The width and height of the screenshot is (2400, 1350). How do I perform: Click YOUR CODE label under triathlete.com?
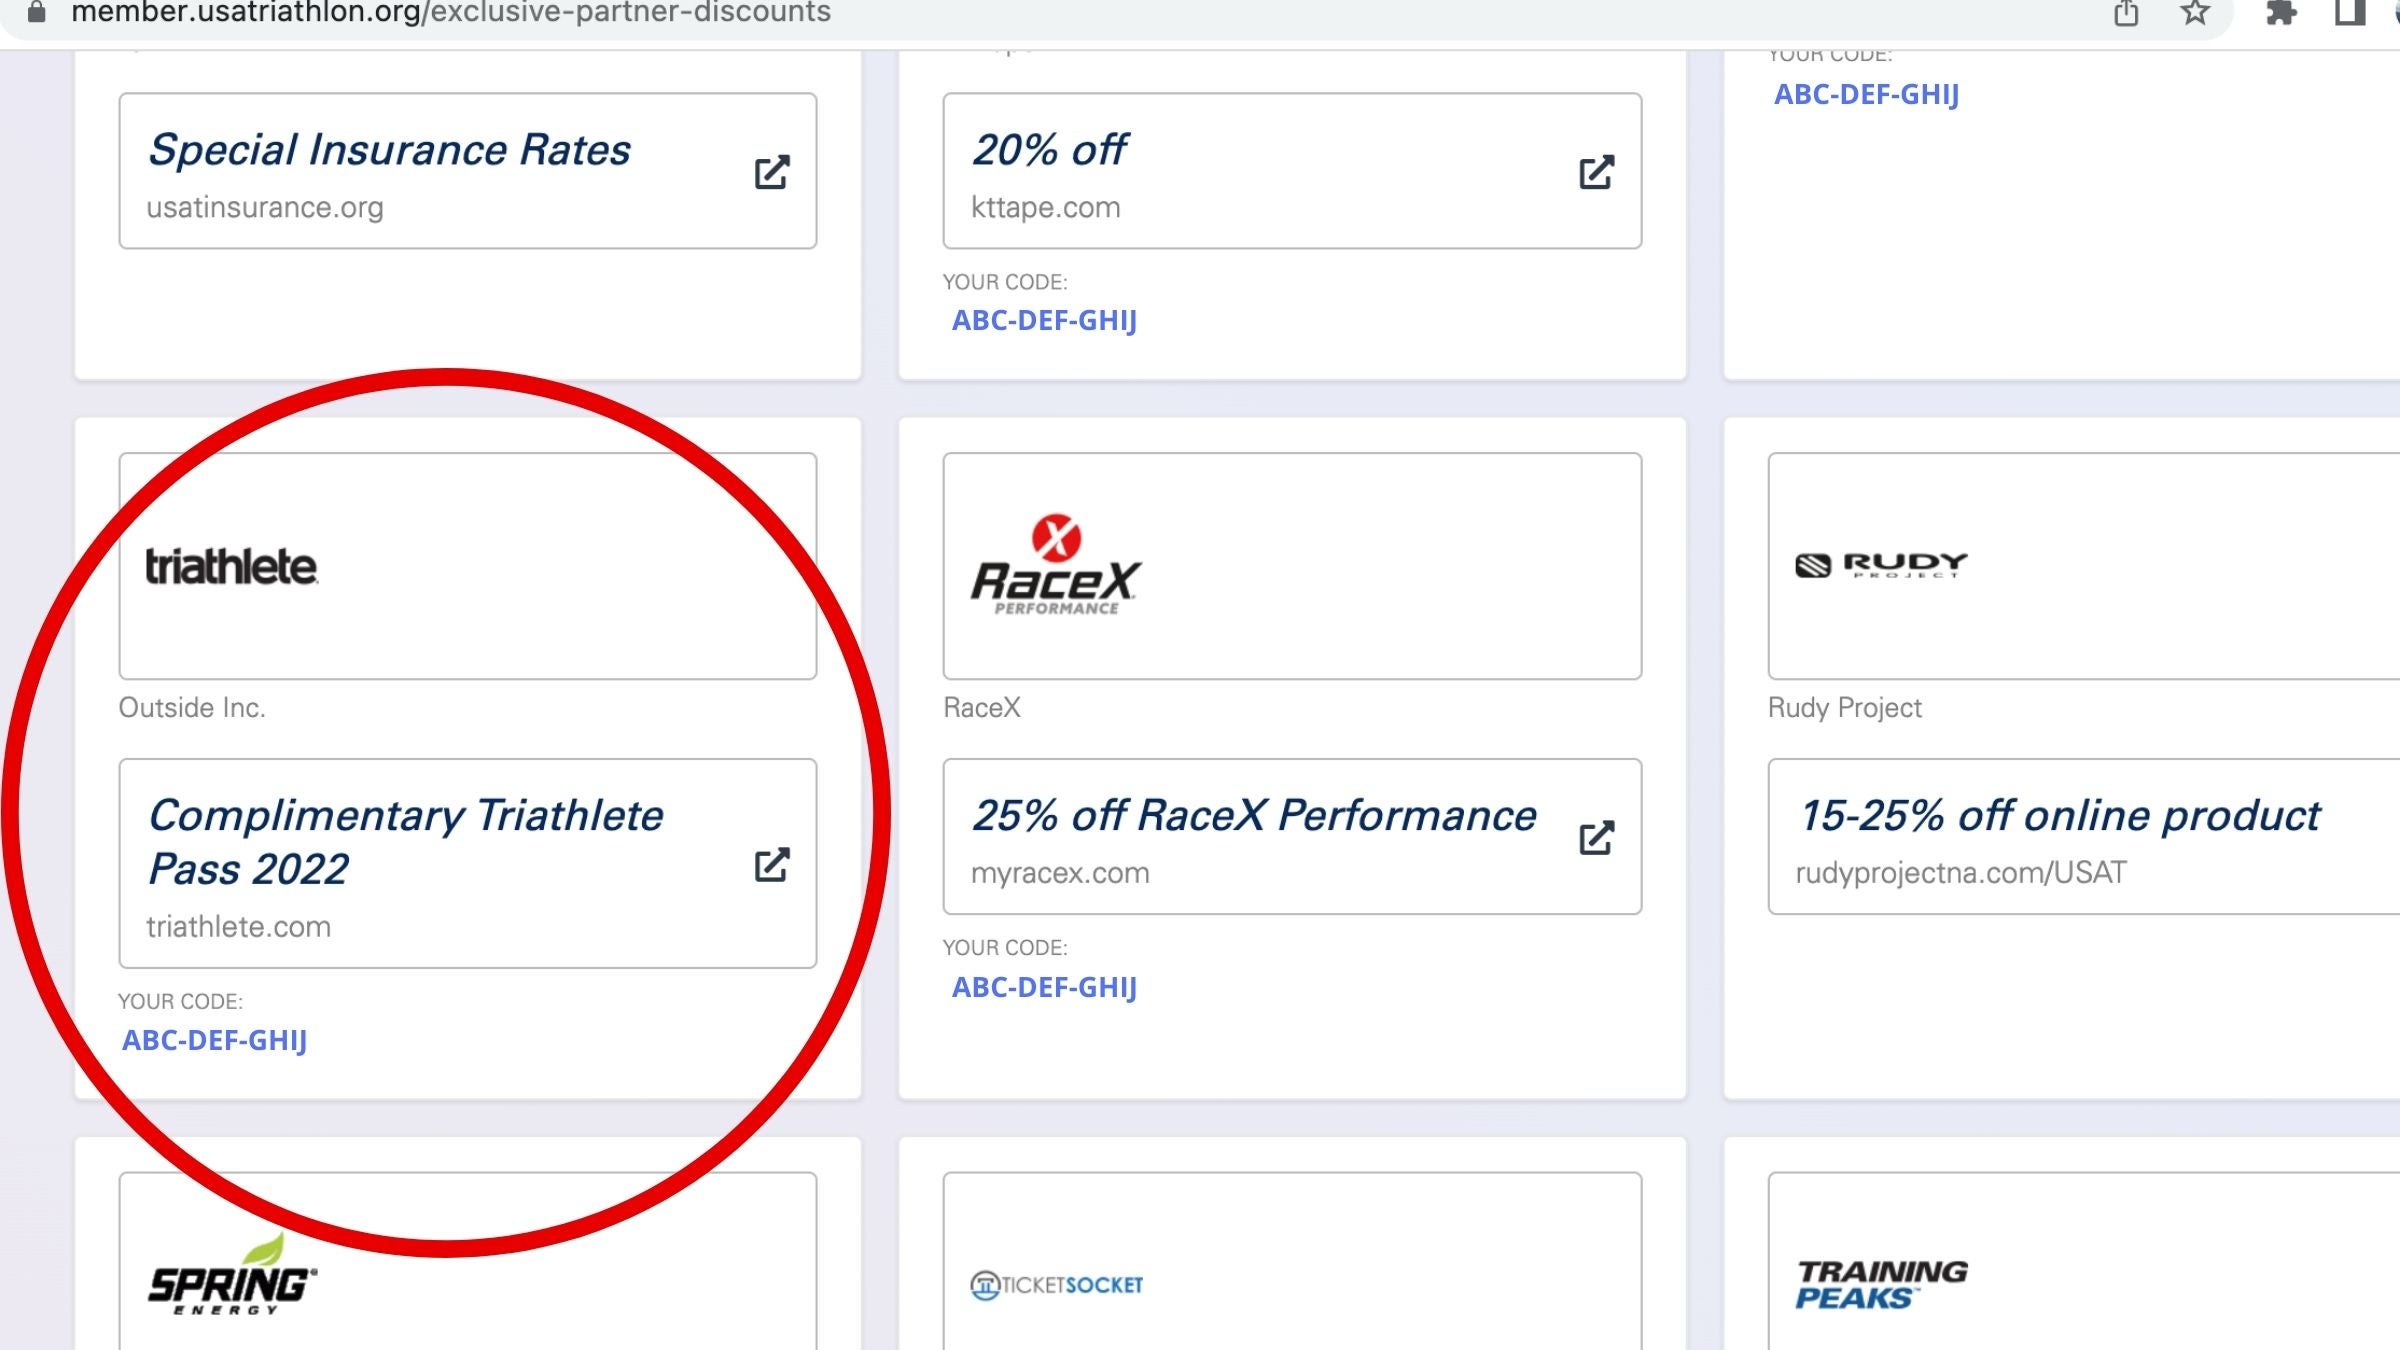[180, 1001]
